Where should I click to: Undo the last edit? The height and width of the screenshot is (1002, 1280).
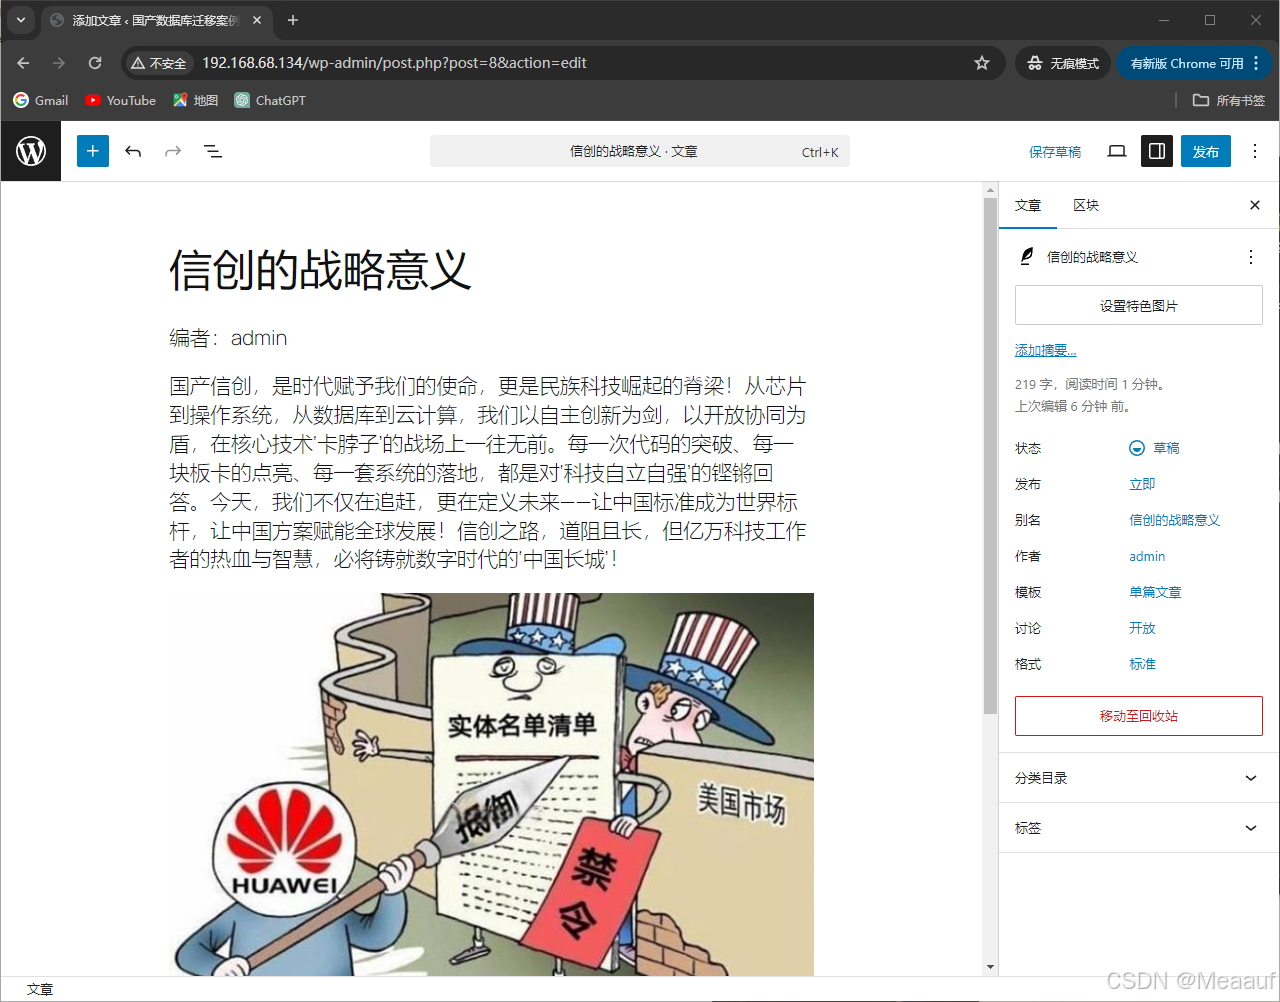click(133, 151)
